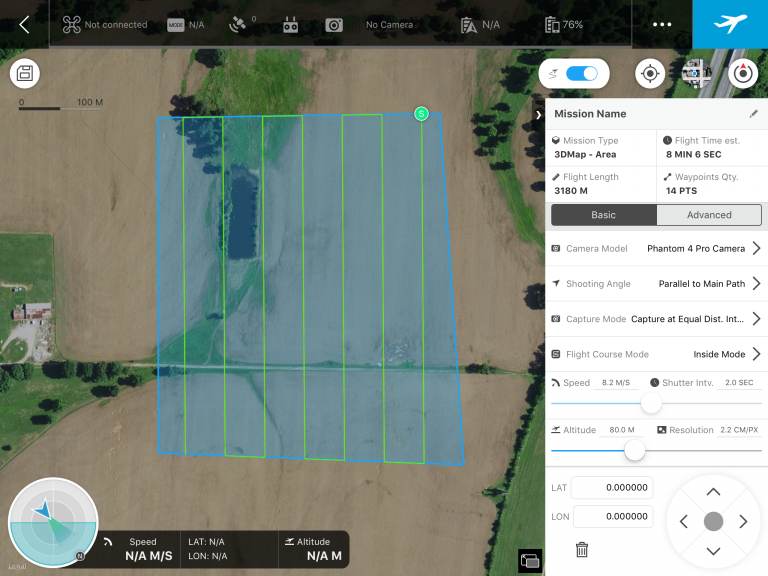
Task: Open Shooting Angle selection
Action: point(756,284)
